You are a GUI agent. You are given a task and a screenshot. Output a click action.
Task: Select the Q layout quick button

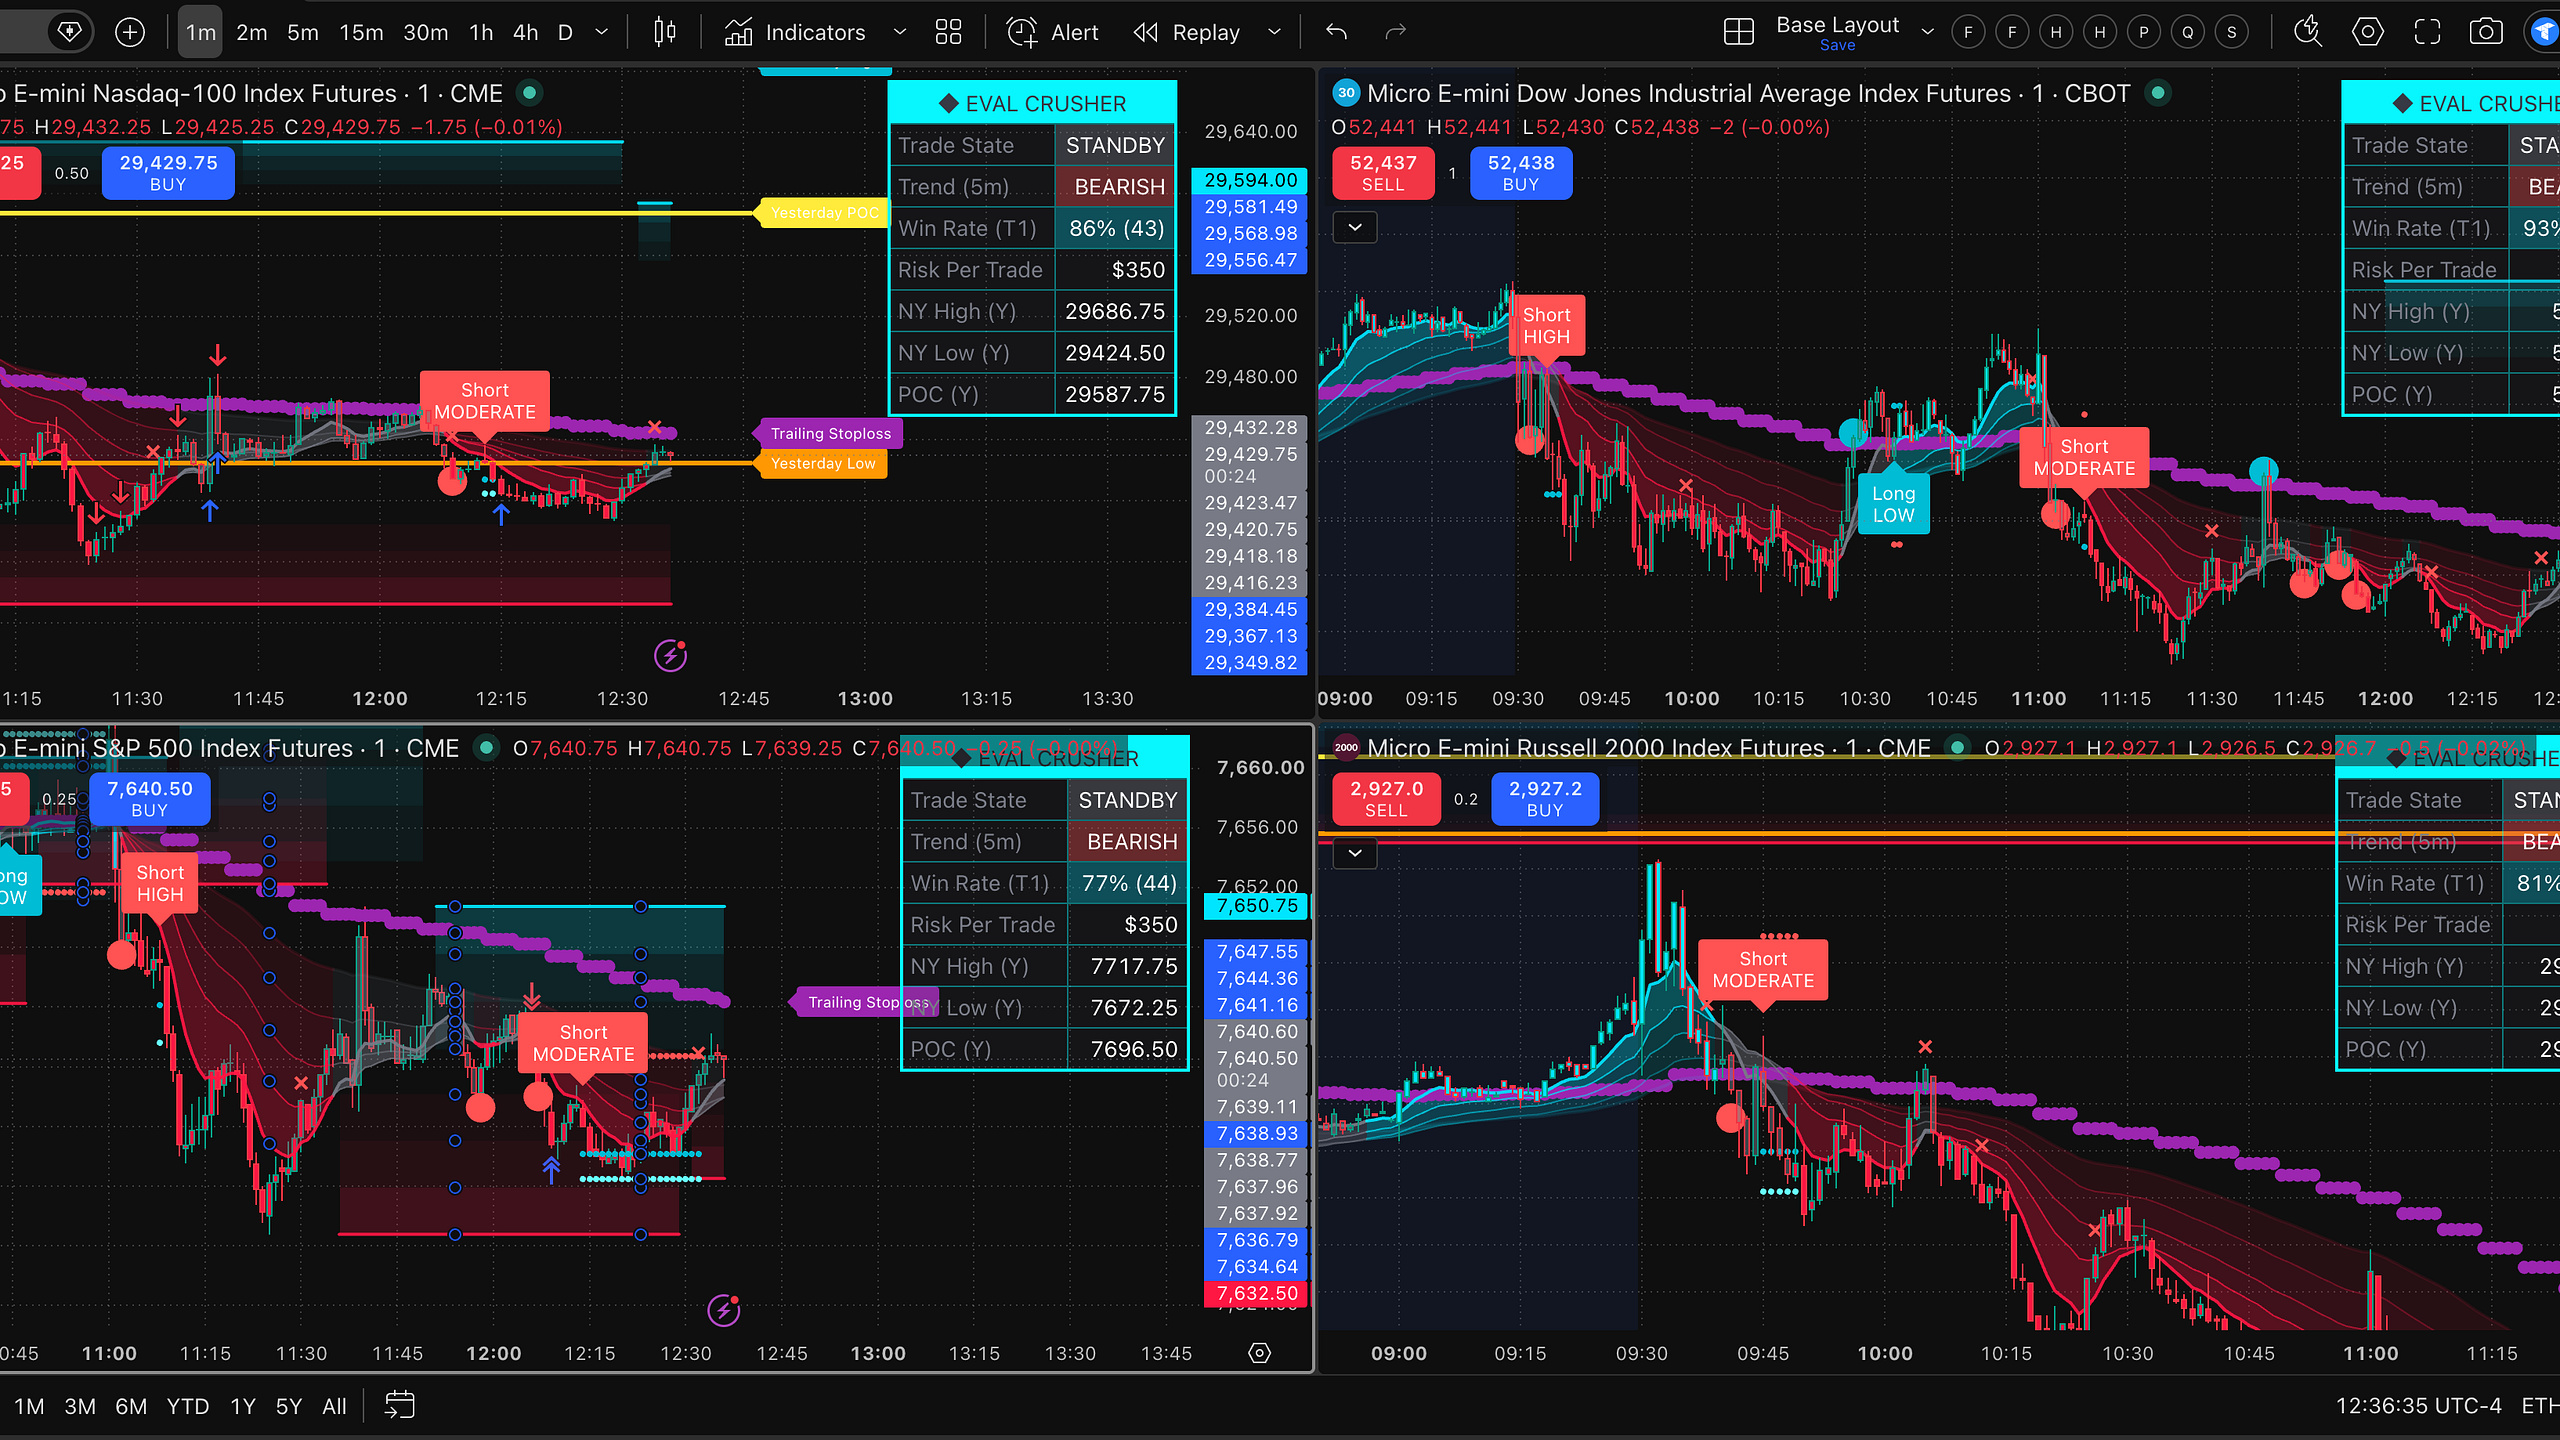(x=2188, y=32)
